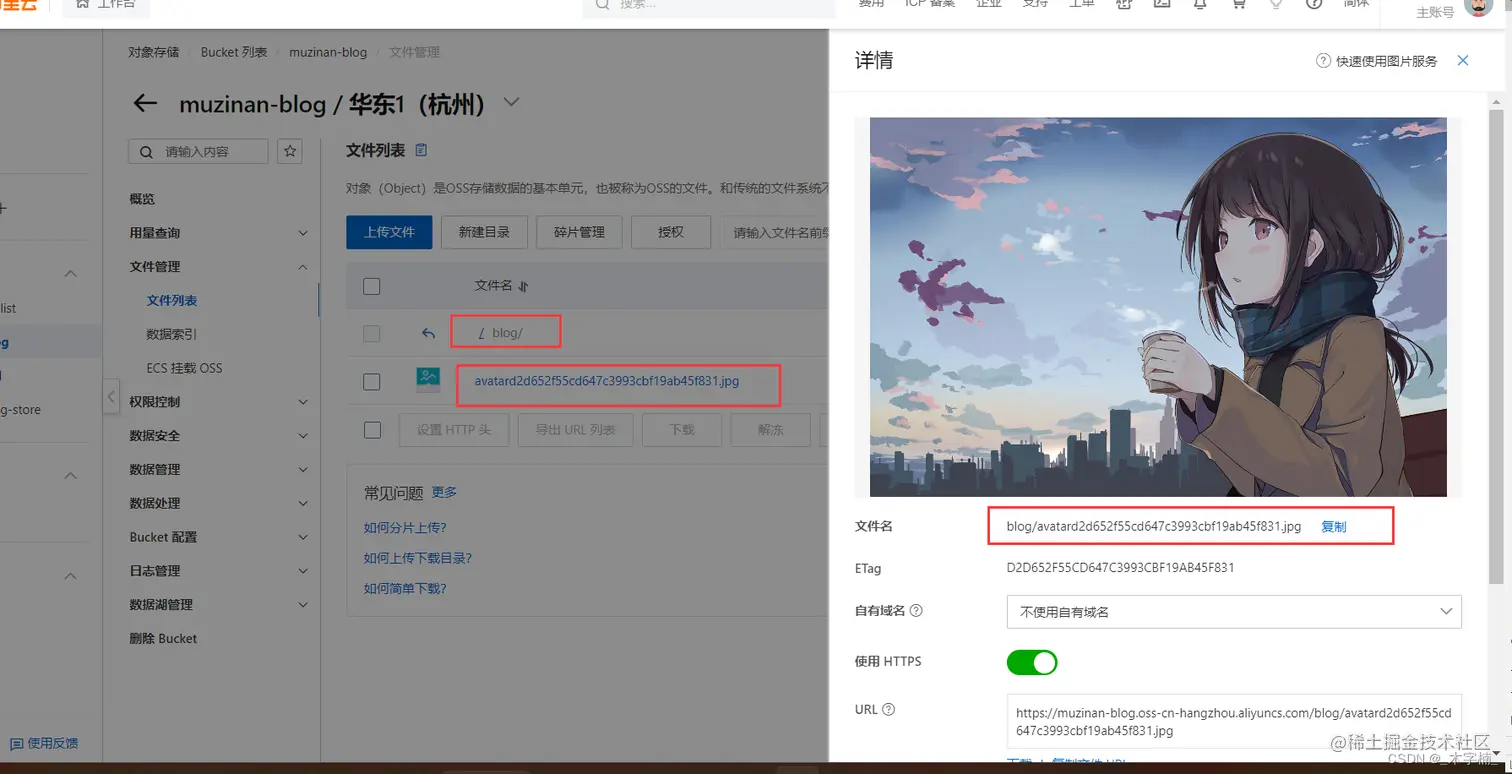Copy the file name using 复制 link

click(x=1334, y=526)
